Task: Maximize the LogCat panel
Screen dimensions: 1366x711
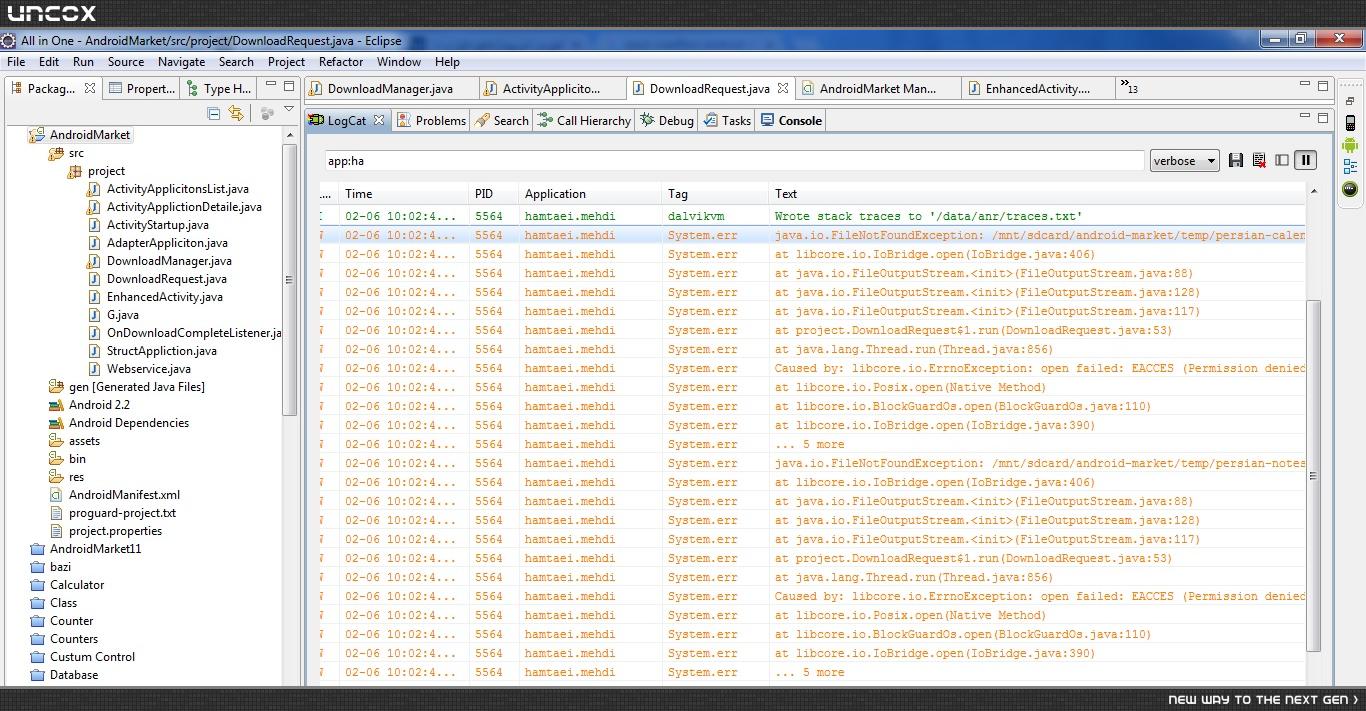Action: (1322, 118)
